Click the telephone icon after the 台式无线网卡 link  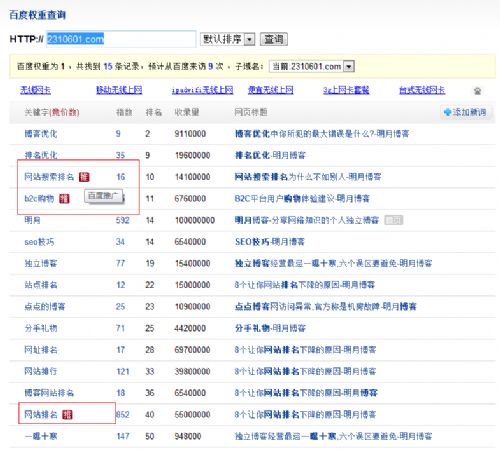tap(477, 90)
